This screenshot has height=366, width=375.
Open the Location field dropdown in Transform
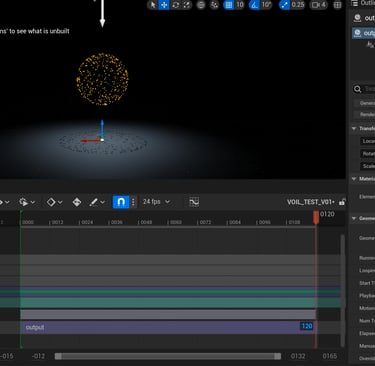[368, 141]
